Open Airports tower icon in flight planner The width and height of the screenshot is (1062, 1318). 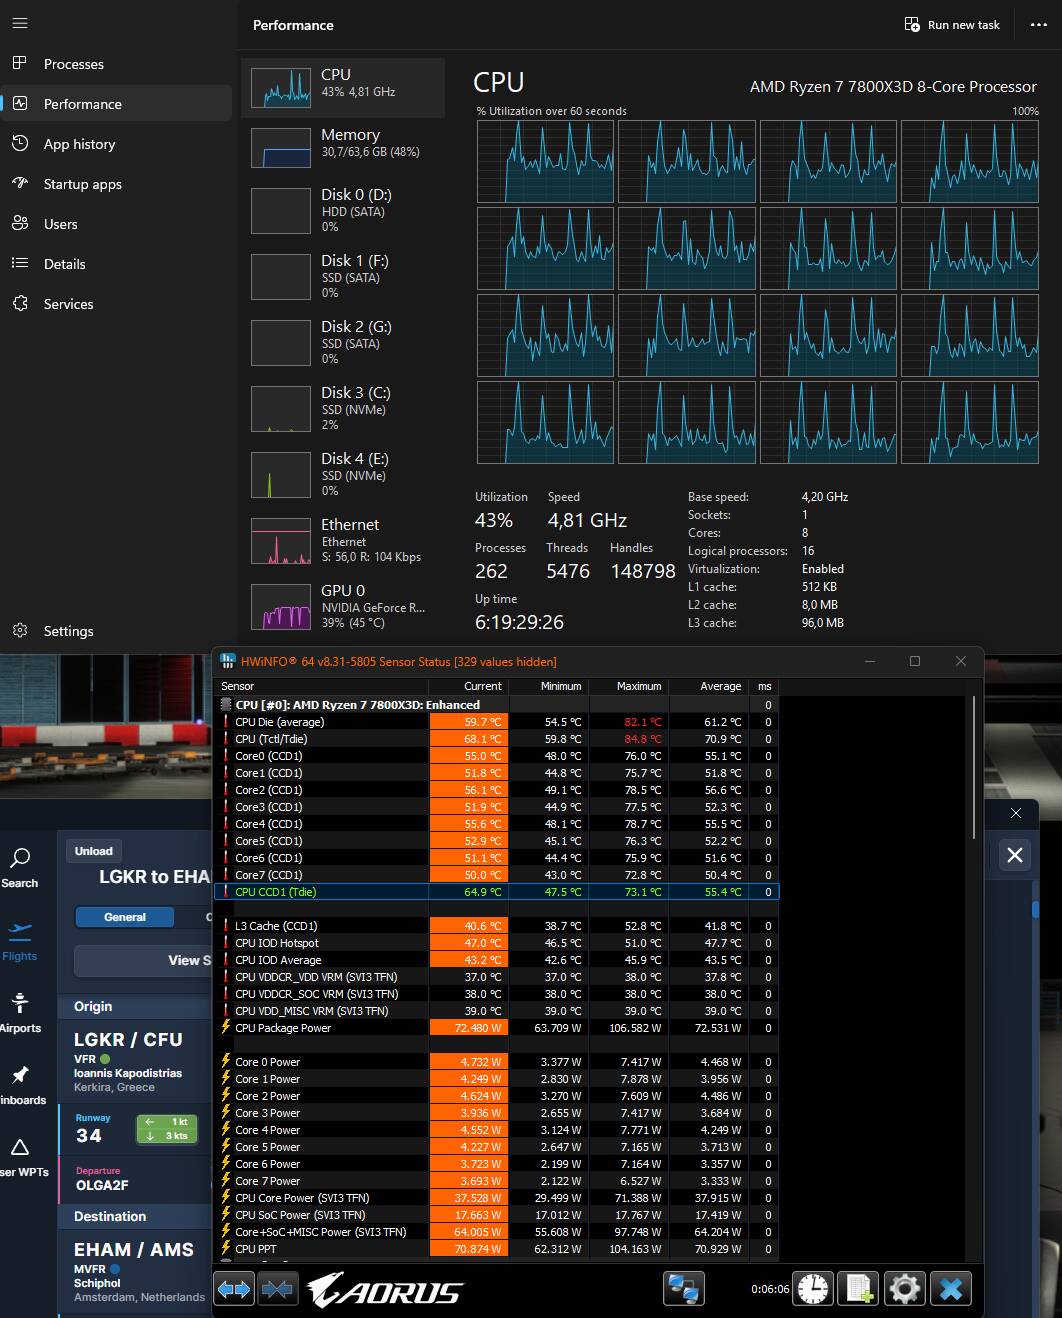20,1011
